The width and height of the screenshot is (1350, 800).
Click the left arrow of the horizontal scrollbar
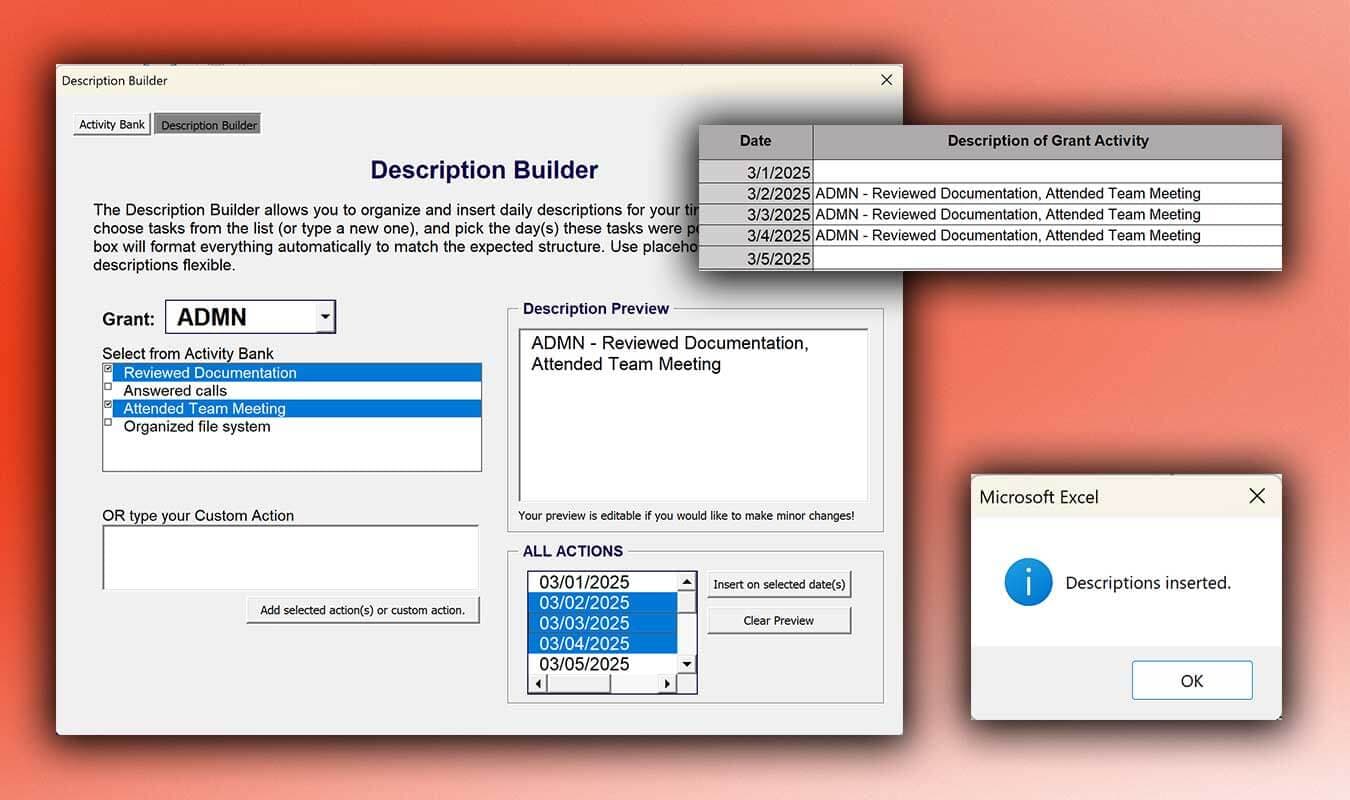[x=536, y=683]
